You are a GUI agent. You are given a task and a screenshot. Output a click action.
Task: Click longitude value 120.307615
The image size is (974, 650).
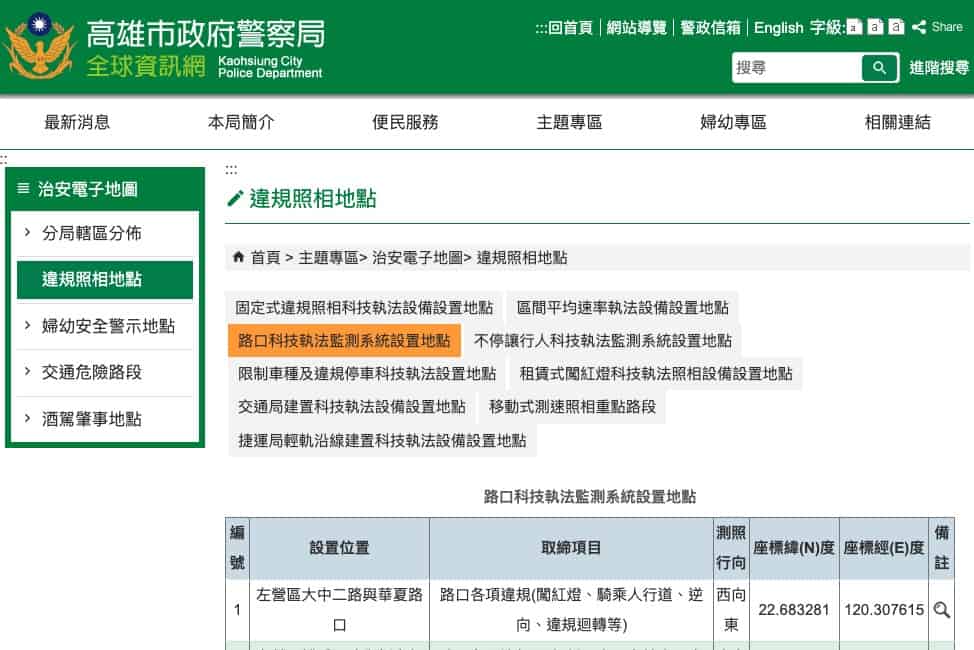pyautogui.click(x=884, y=610)
